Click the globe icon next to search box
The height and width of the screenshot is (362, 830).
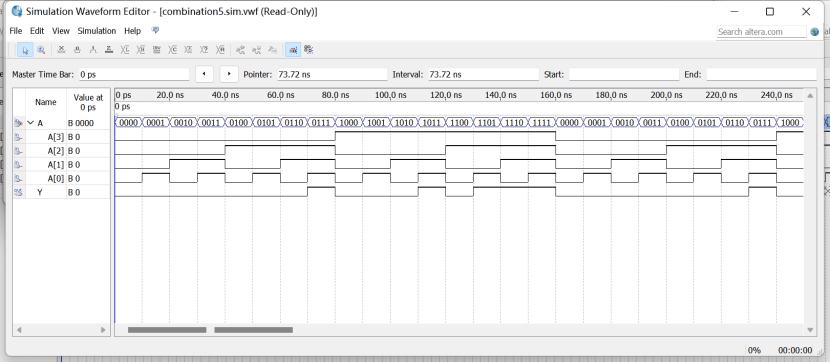pos(815,32)
